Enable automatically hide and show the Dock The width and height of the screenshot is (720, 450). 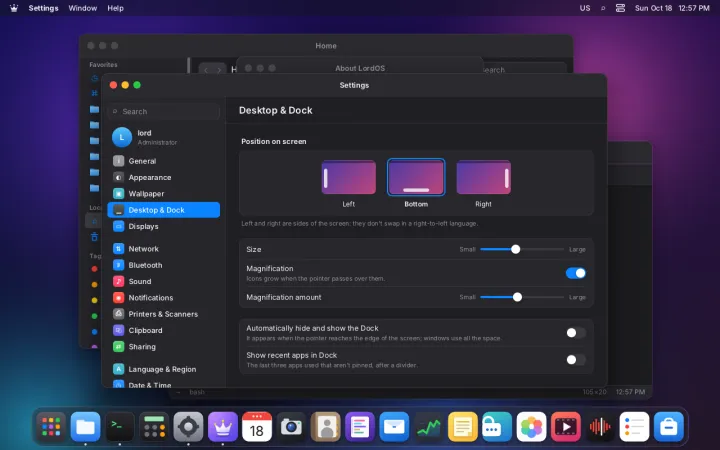point(576,333)
